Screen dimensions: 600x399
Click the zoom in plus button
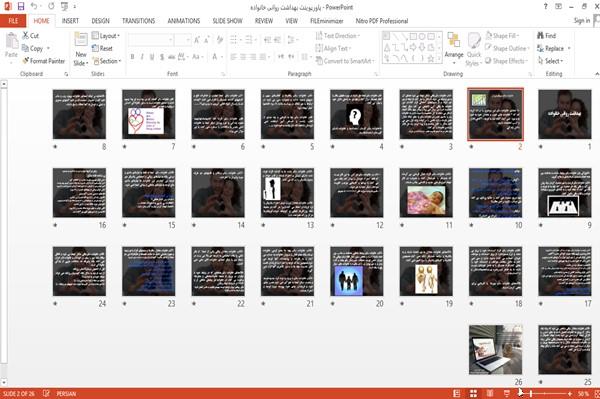pyautogui.click(x=570, y=393)
